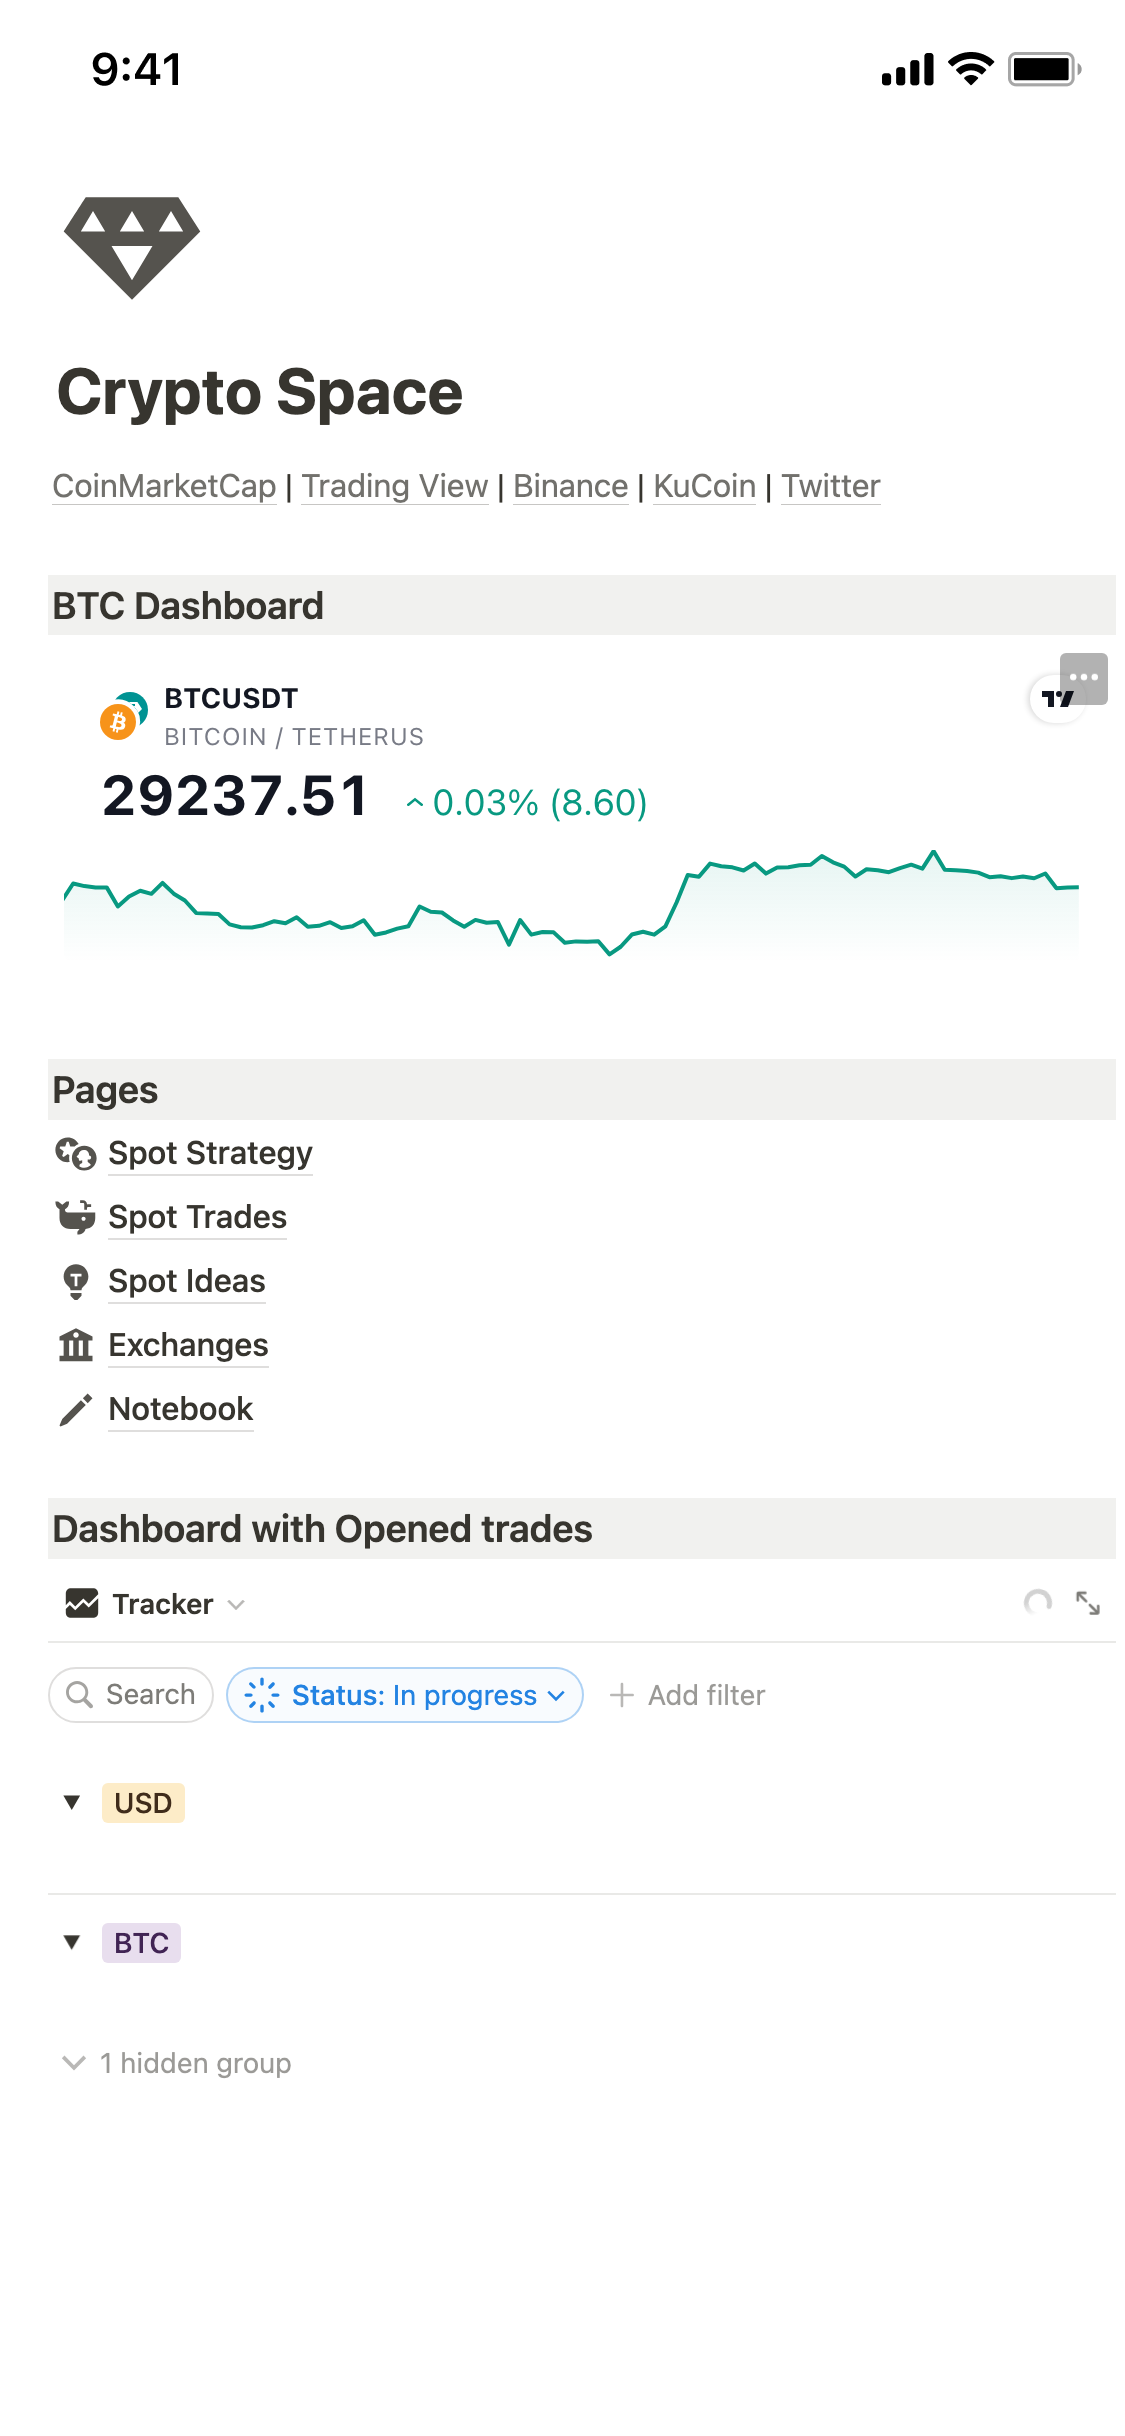
Task: Expand the Tracker database to full page
Action: (1088, 1603)
